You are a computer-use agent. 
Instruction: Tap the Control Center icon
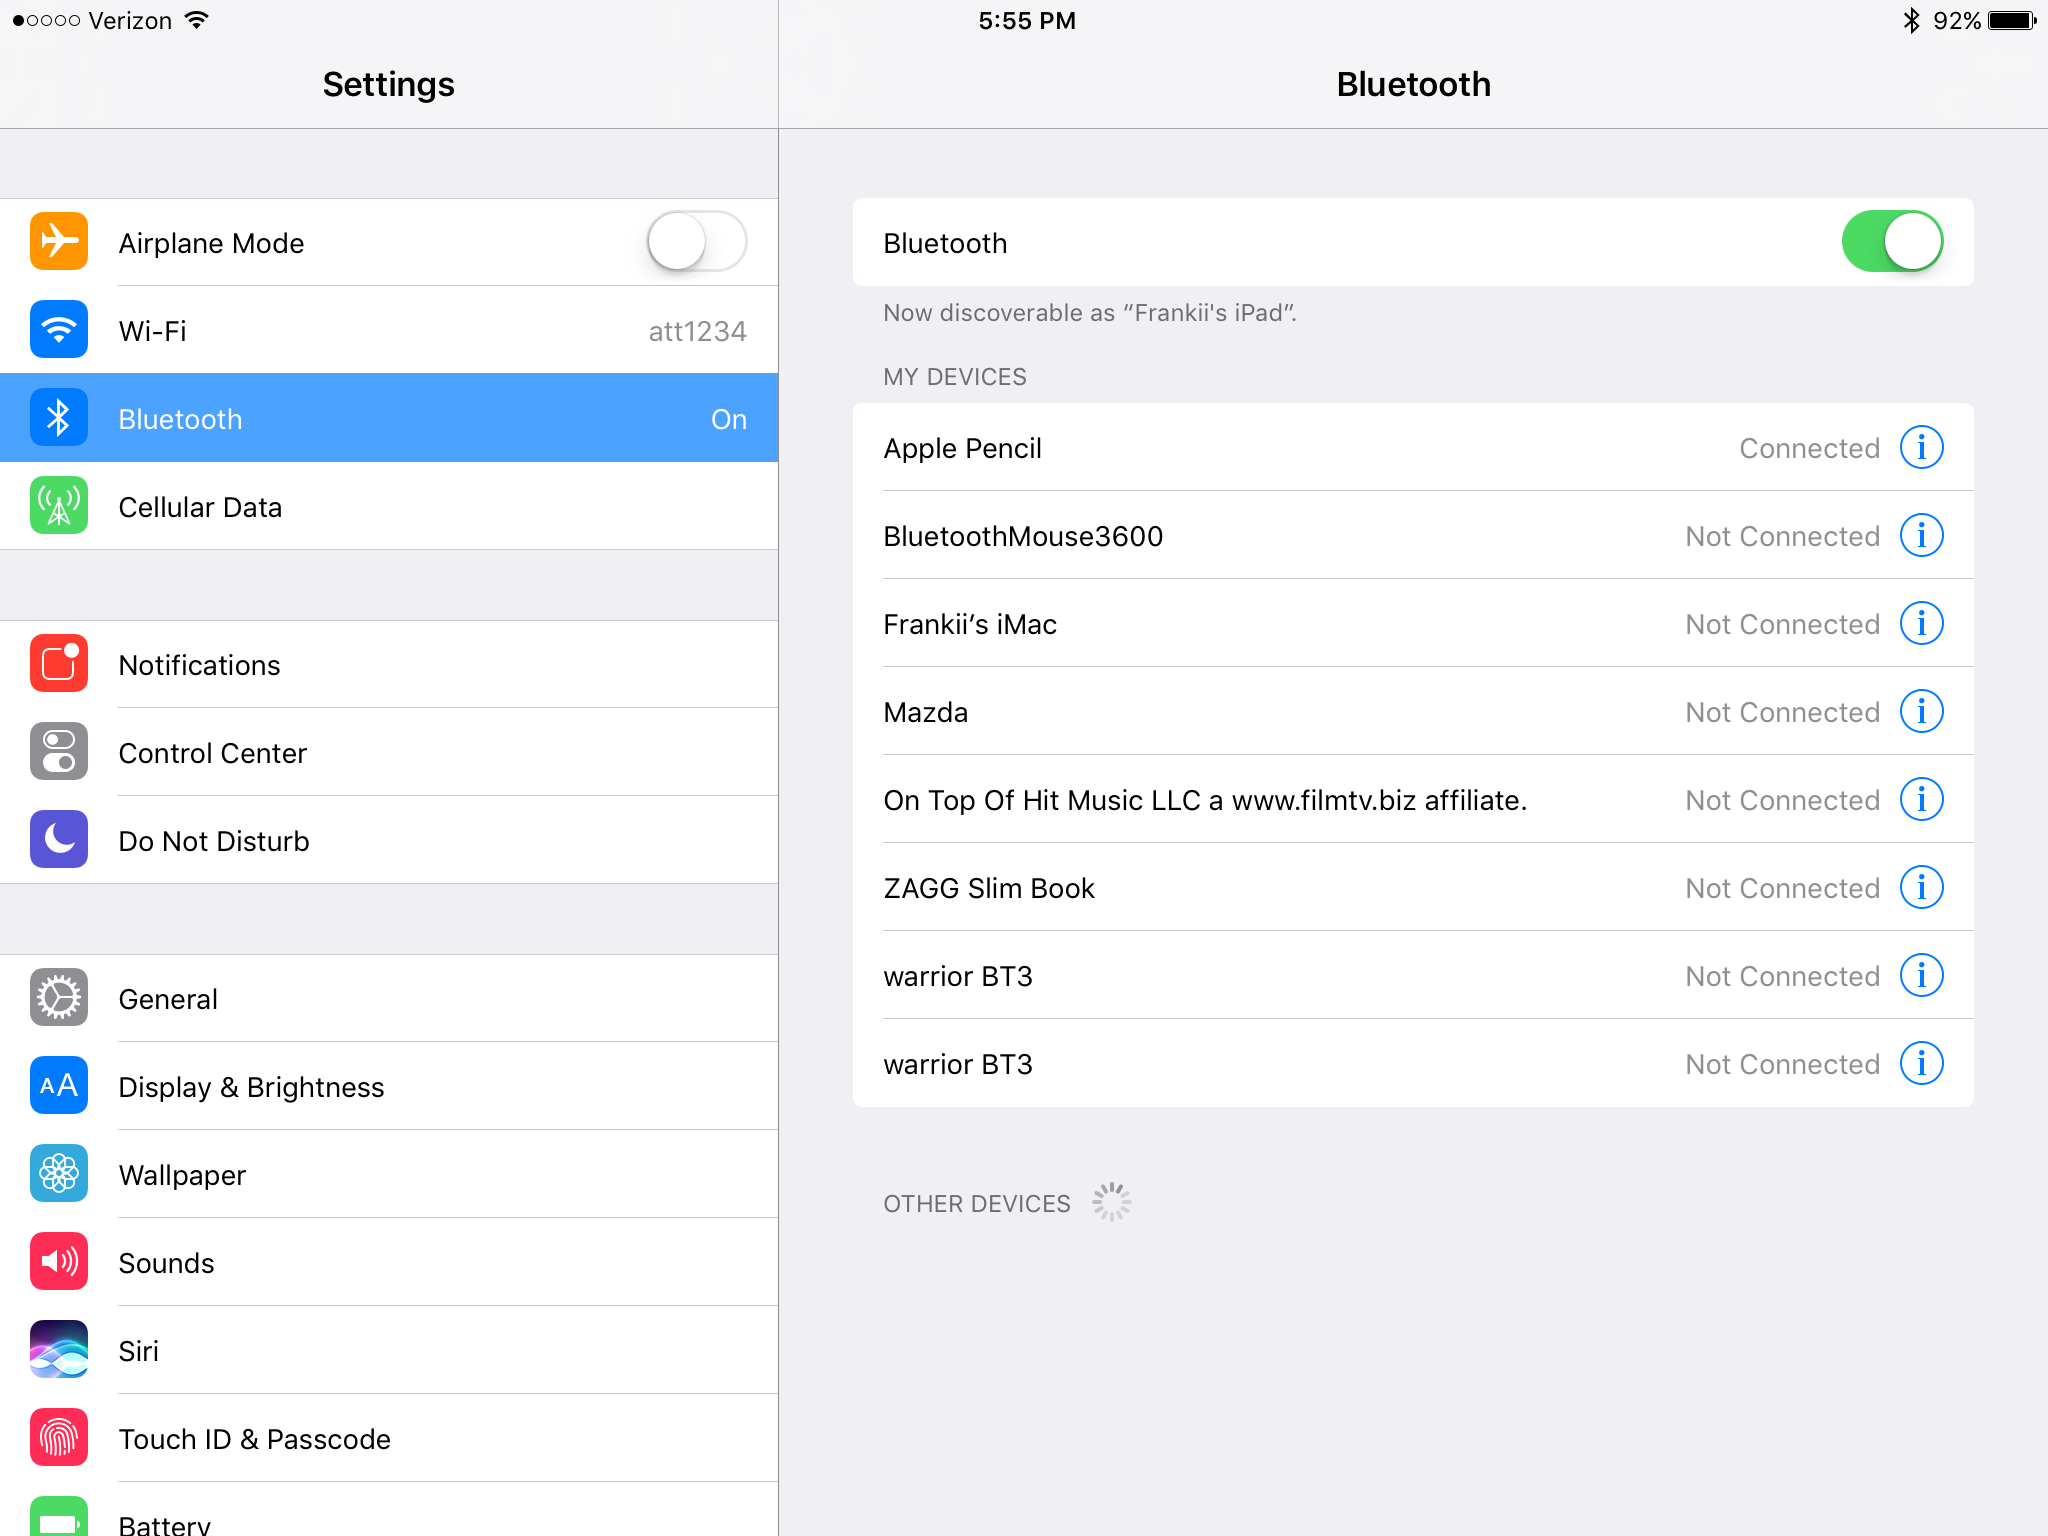pos(59,752)
